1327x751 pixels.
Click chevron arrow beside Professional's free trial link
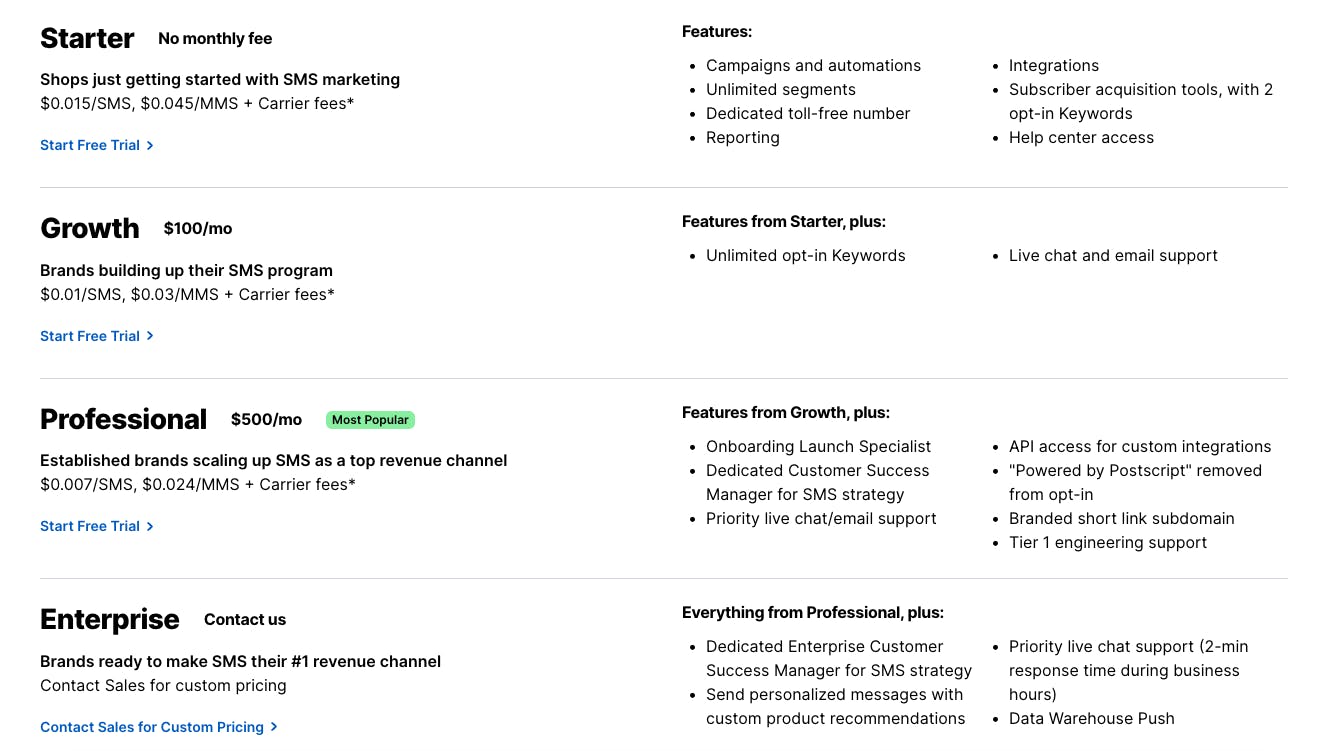coord(150,526)
